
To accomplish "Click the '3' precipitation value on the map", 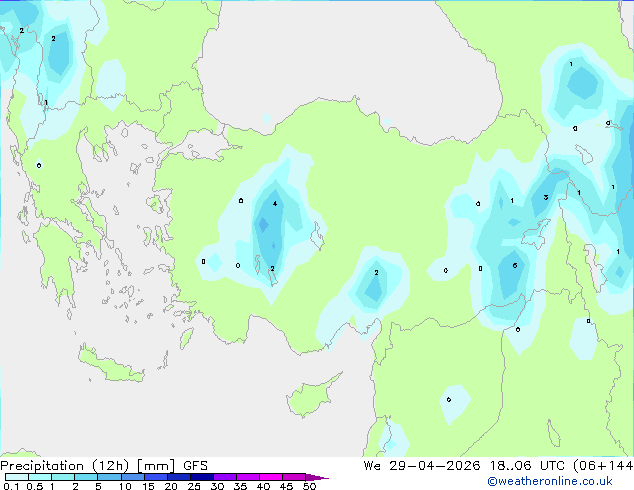I will pyautogui.click(x=546, y=197).
